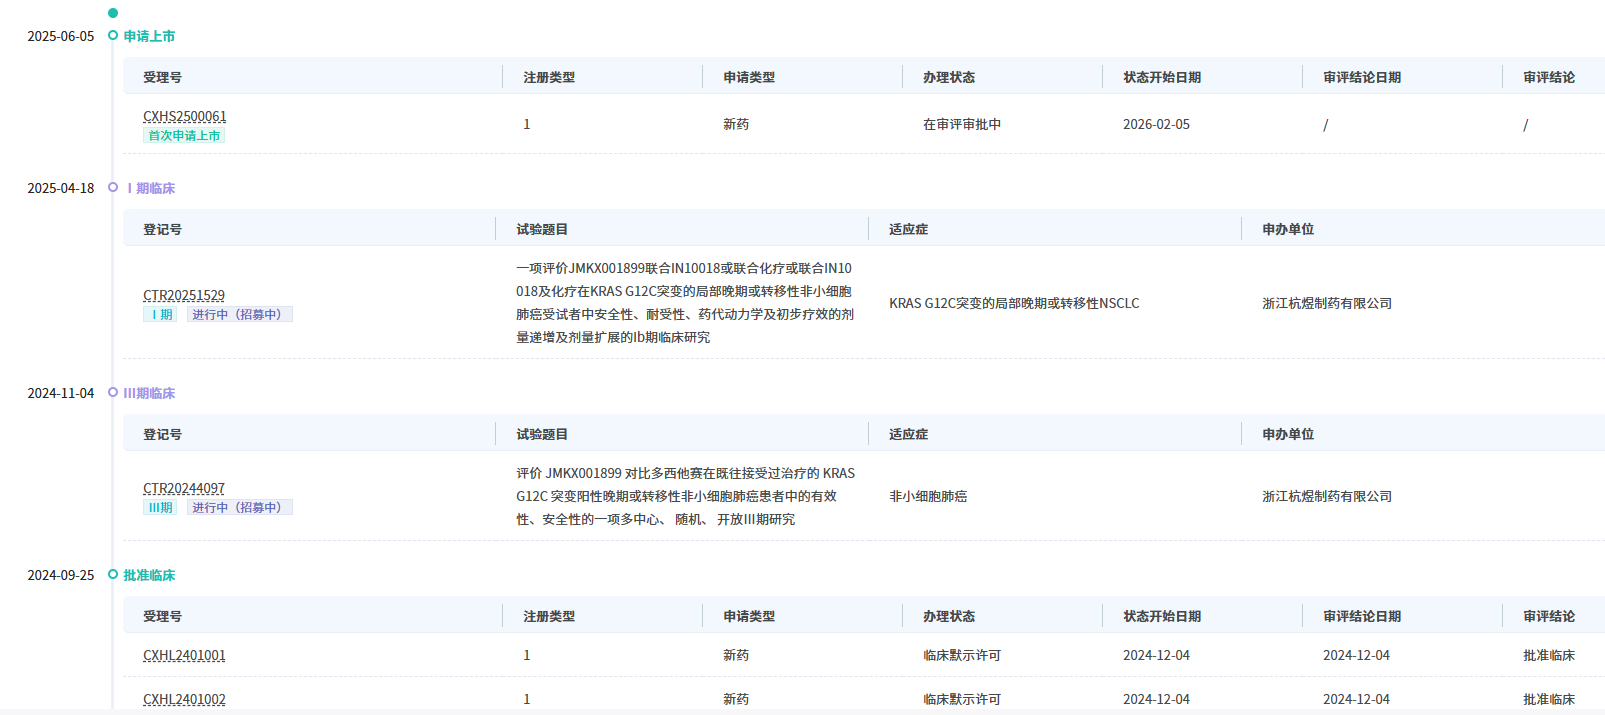The height and width of the screenshot is (715, 1605).
Task: Click 批准临床 conclusion in the CXHL2401001 row
Action: (x=1549, y=655)
